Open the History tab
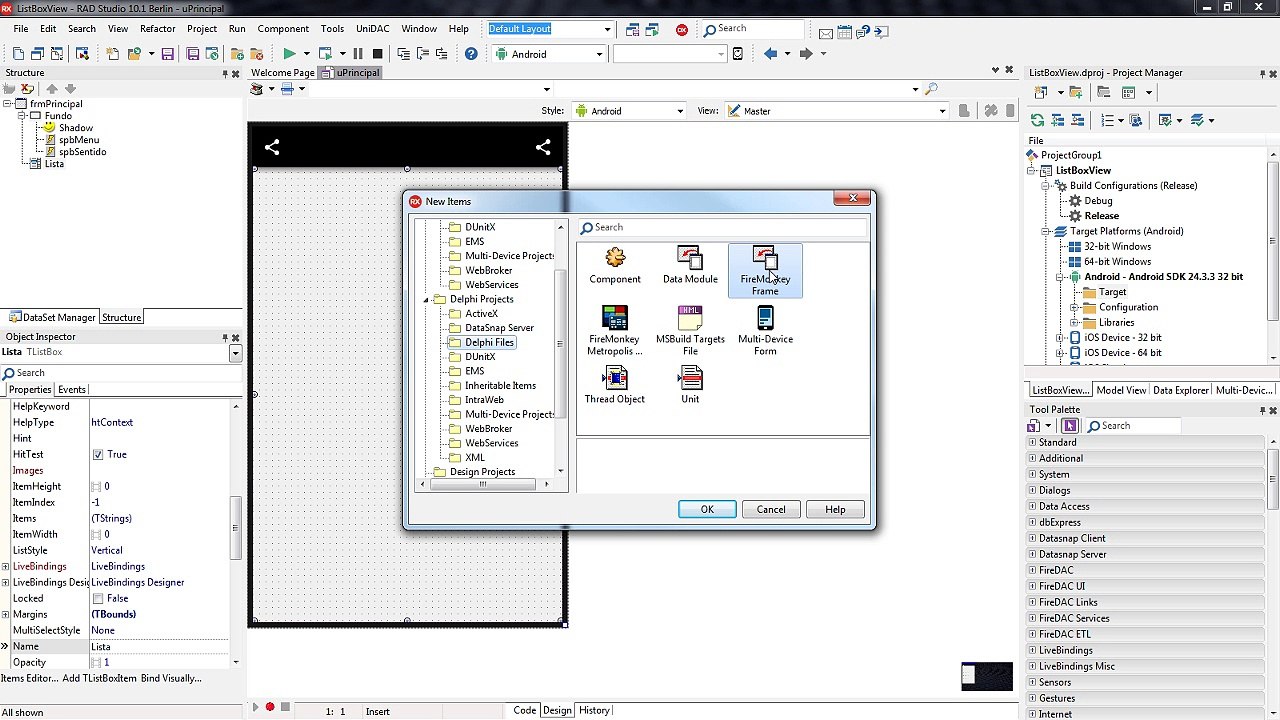 point(594,710)
